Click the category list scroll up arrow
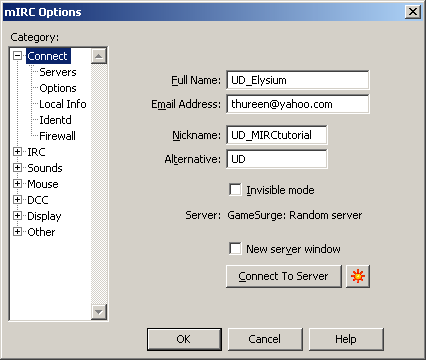This screenshot has width=426, height=360. coord(99,56)
